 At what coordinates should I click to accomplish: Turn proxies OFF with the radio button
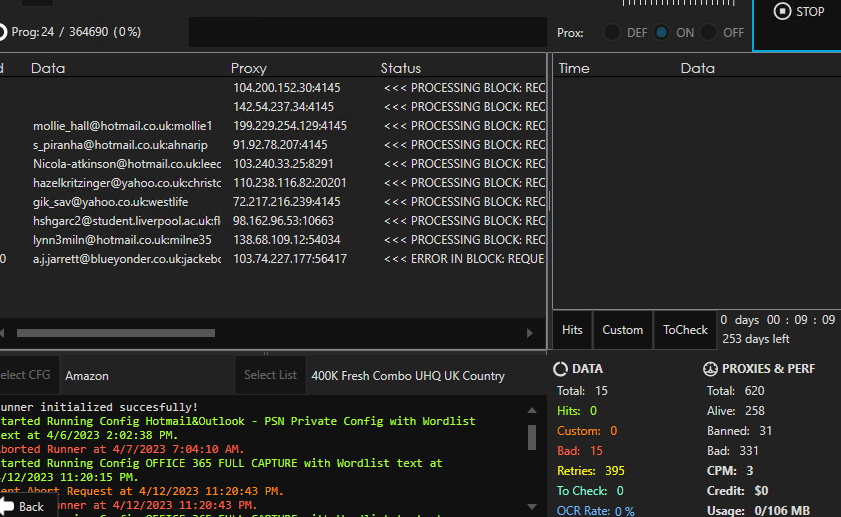(709, 33)
